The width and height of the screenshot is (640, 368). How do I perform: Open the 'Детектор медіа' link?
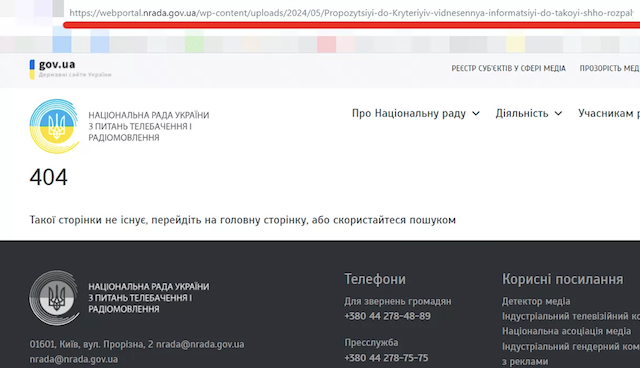tap(536, 301)
